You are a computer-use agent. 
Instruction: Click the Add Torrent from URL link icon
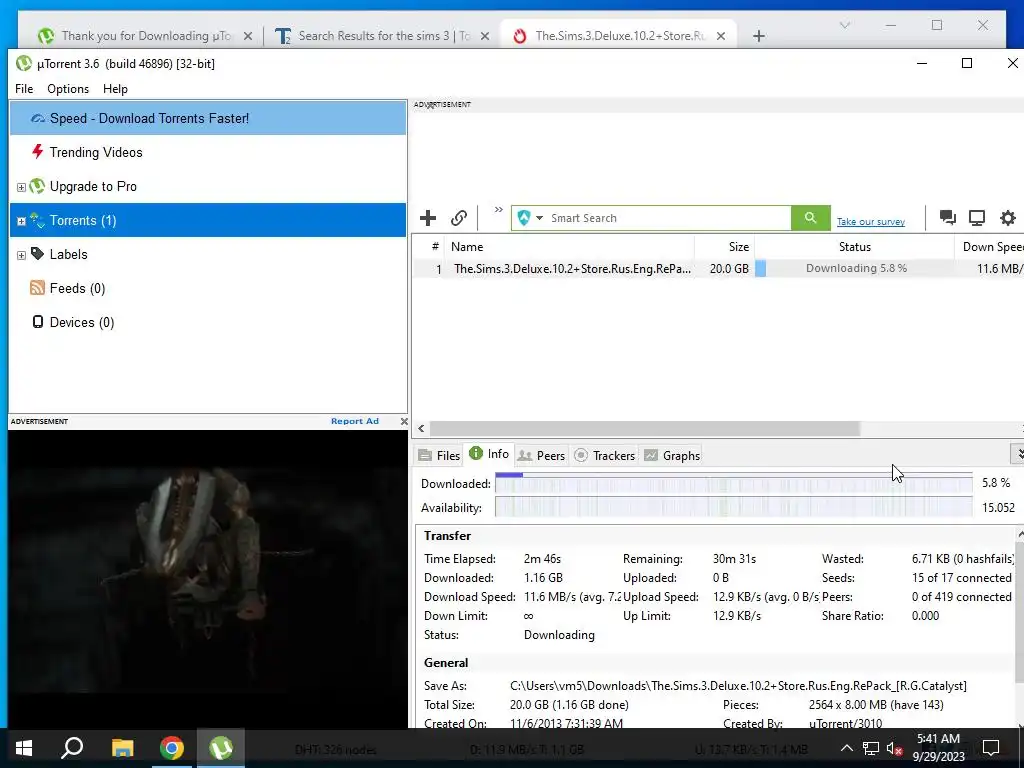tap(459, 218)
